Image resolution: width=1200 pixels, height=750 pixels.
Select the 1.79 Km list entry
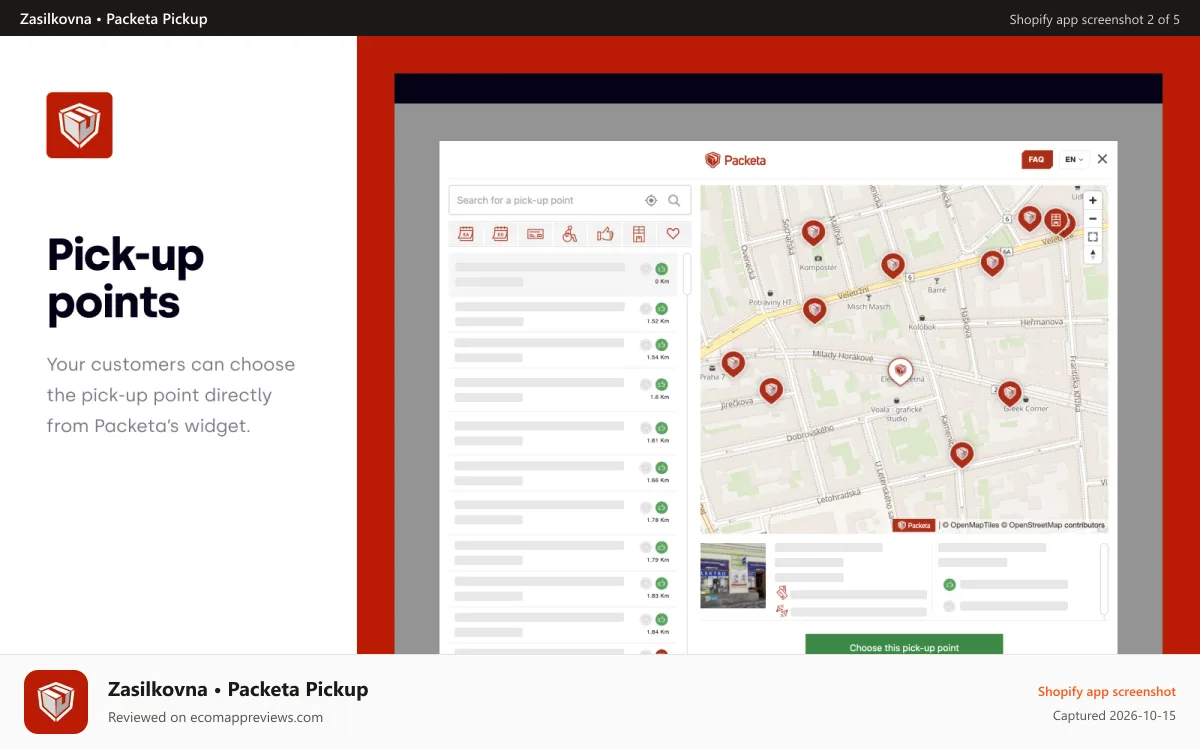coord(563,552)
